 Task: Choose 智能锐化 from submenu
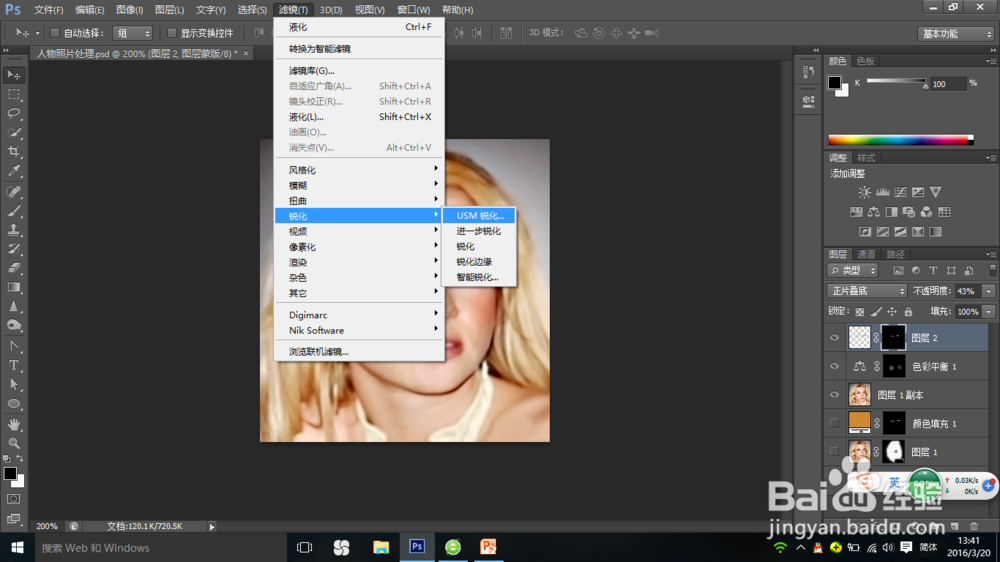(479, 277)
